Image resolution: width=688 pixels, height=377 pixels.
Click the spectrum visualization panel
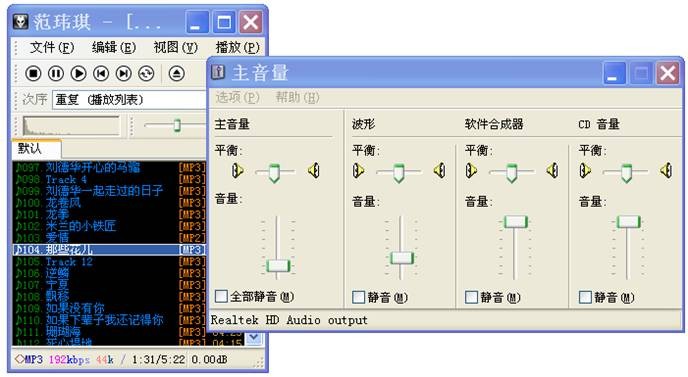(71, 126)
